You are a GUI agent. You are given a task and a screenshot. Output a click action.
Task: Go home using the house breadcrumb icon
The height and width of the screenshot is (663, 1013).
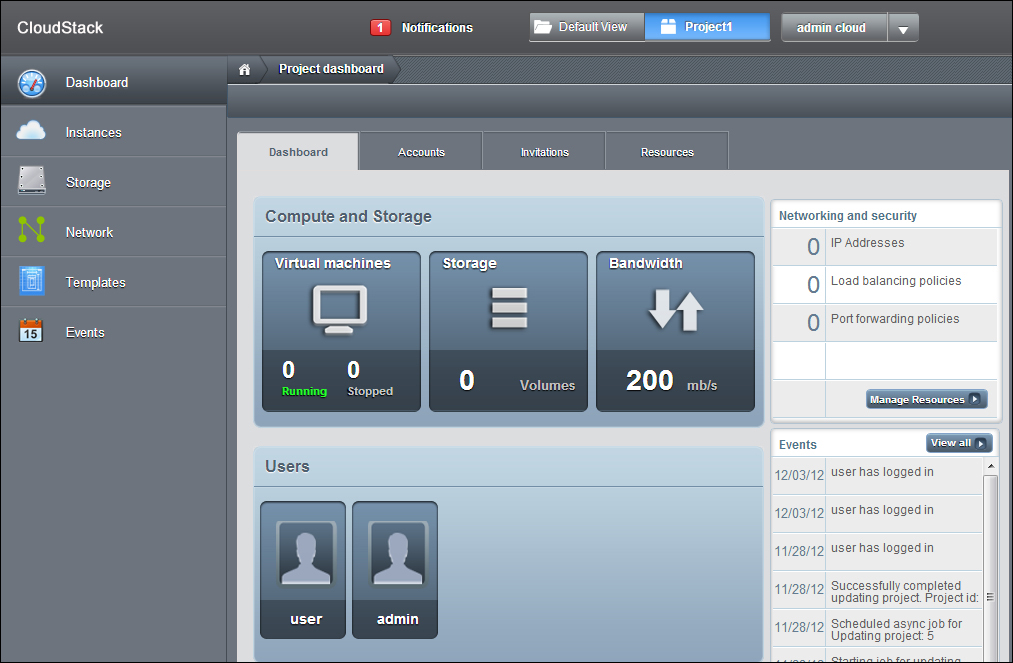pyautogui.click(x=244, y=69)
